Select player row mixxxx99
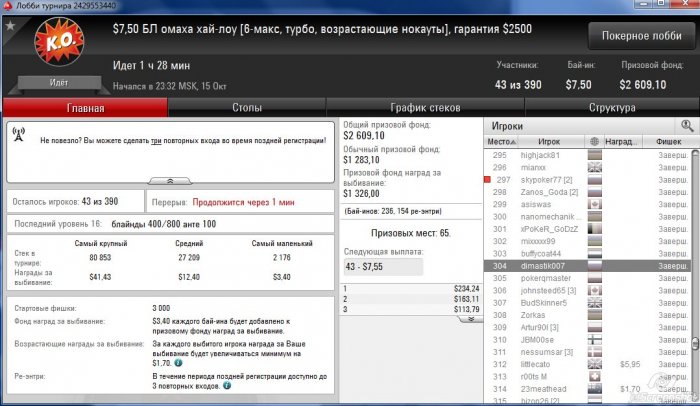The image size is (700, 406). click(x=587, y=241)
